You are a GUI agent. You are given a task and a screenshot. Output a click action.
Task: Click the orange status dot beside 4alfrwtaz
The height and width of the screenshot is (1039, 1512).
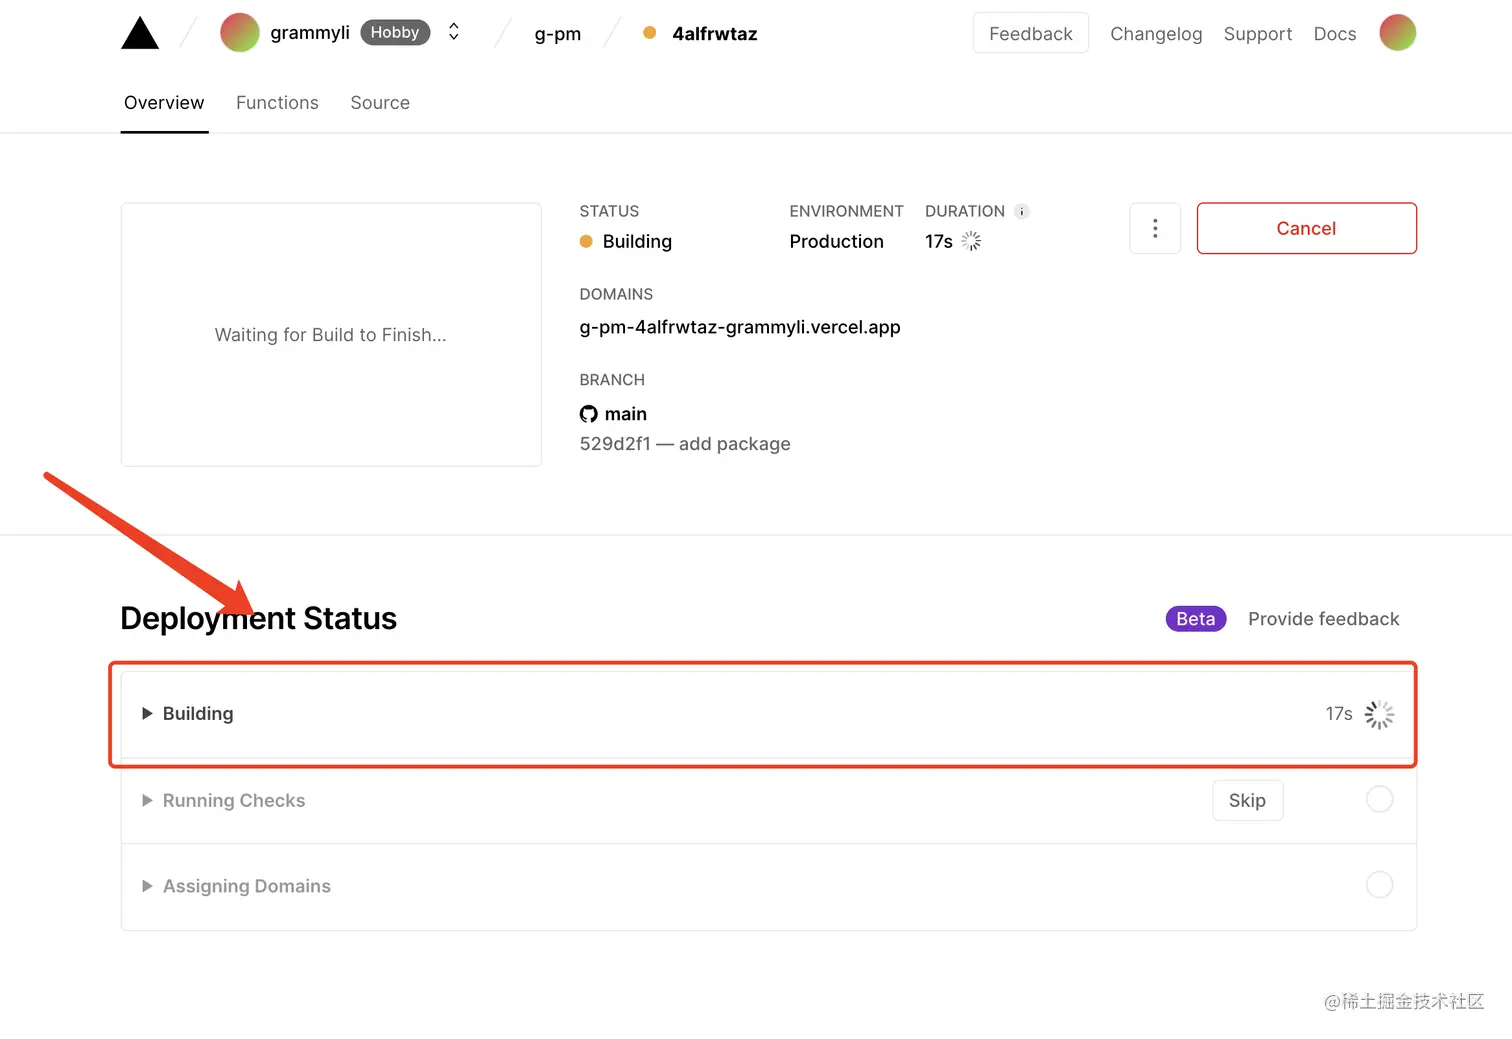(650, 33)
